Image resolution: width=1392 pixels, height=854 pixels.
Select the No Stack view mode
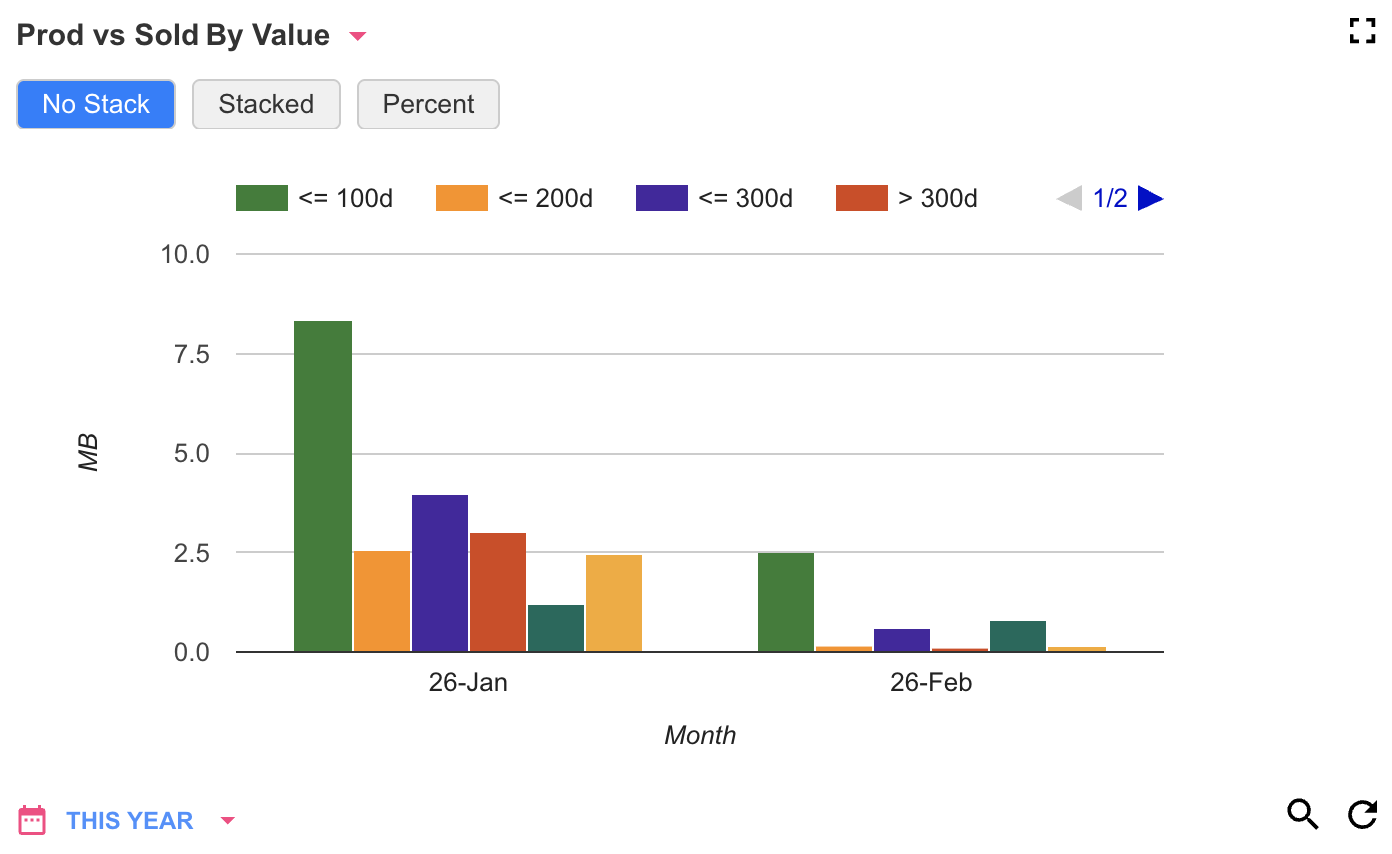pyautogui.click(x=96, y=104)
